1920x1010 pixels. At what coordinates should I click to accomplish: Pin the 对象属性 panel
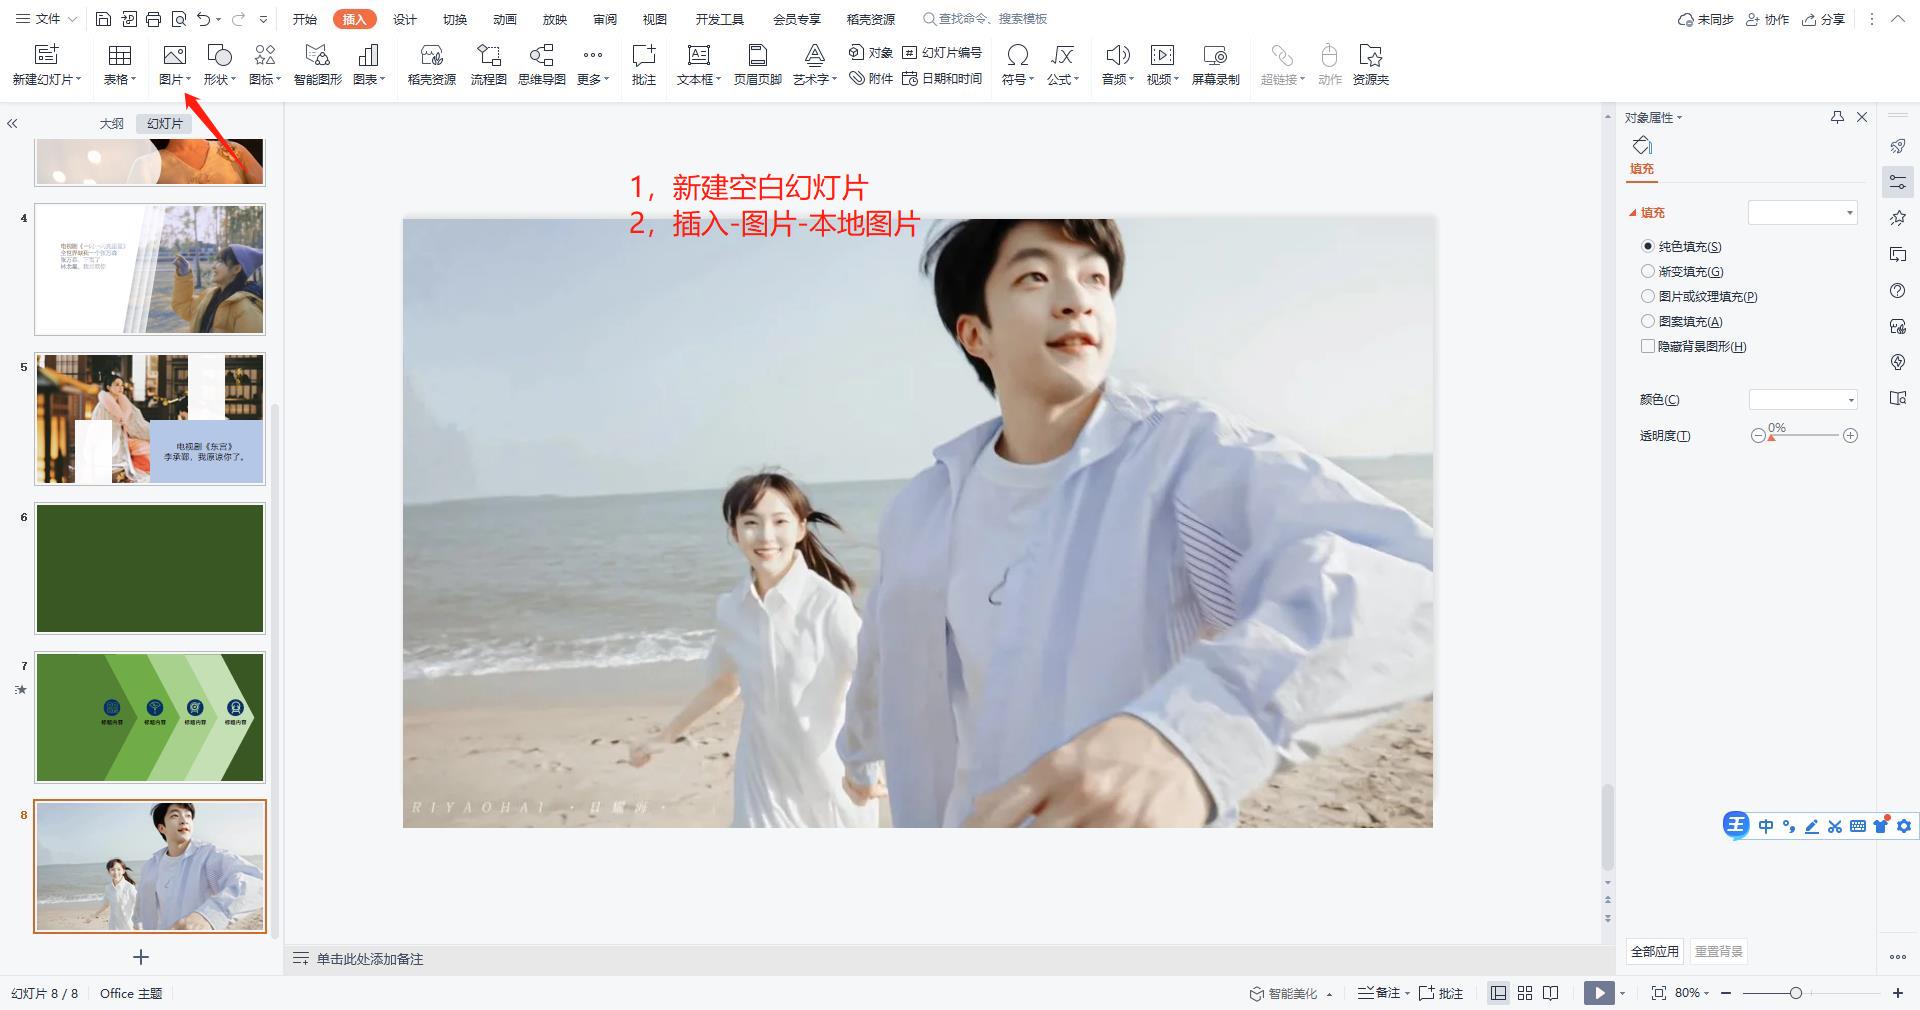click(1837, 117)
